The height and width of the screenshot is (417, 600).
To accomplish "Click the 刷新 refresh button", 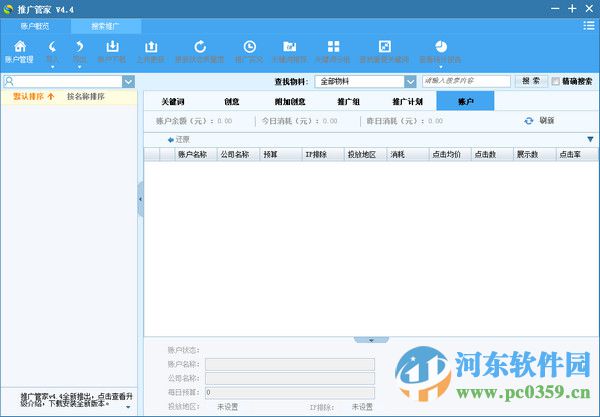I will [539, 121].
